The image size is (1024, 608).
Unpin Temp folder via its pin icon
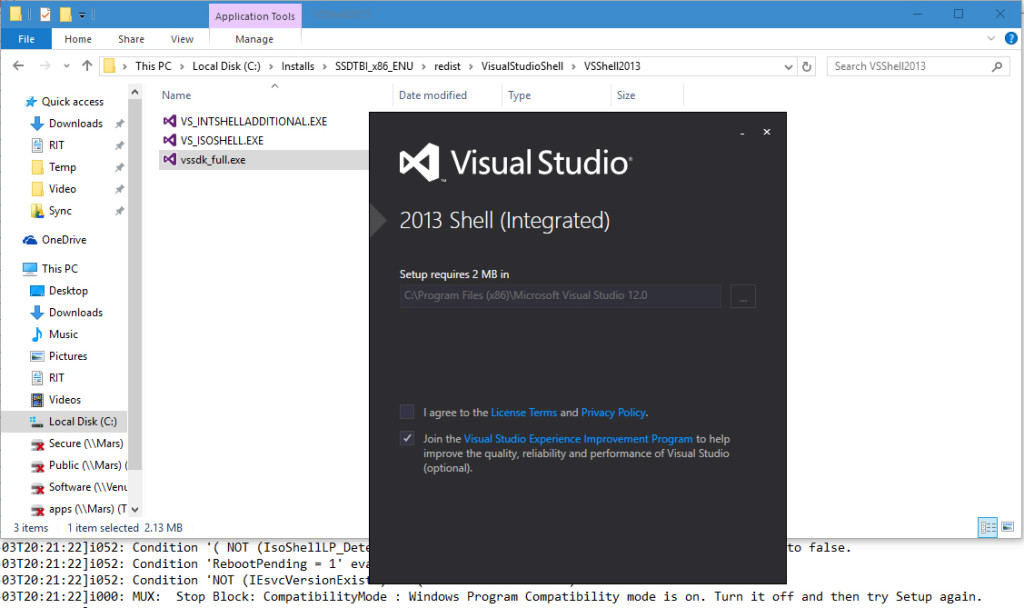(120, 167)
